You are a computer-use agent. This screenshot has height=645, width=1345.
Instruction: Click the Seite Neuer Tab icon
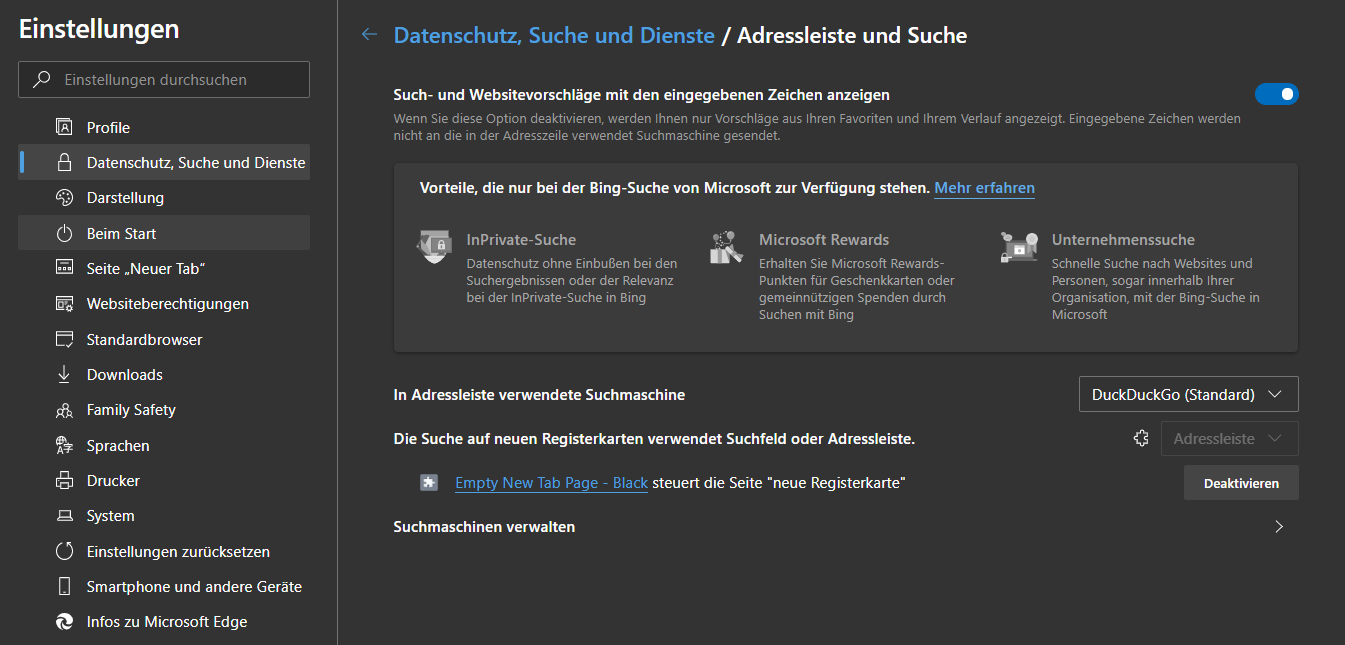pos(65,268)
